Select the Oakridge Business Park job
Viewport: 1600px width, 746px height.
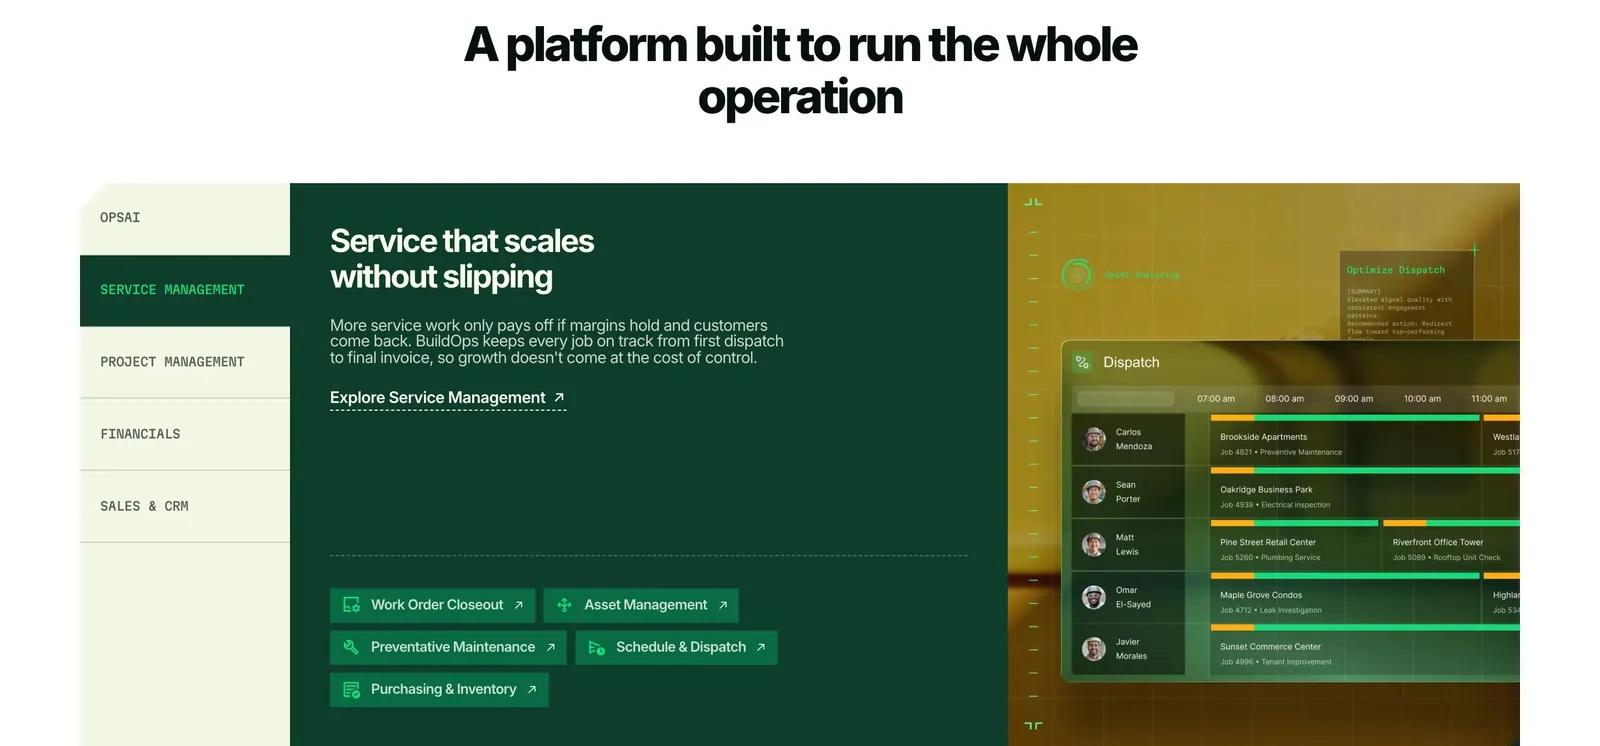point(1365,493)
